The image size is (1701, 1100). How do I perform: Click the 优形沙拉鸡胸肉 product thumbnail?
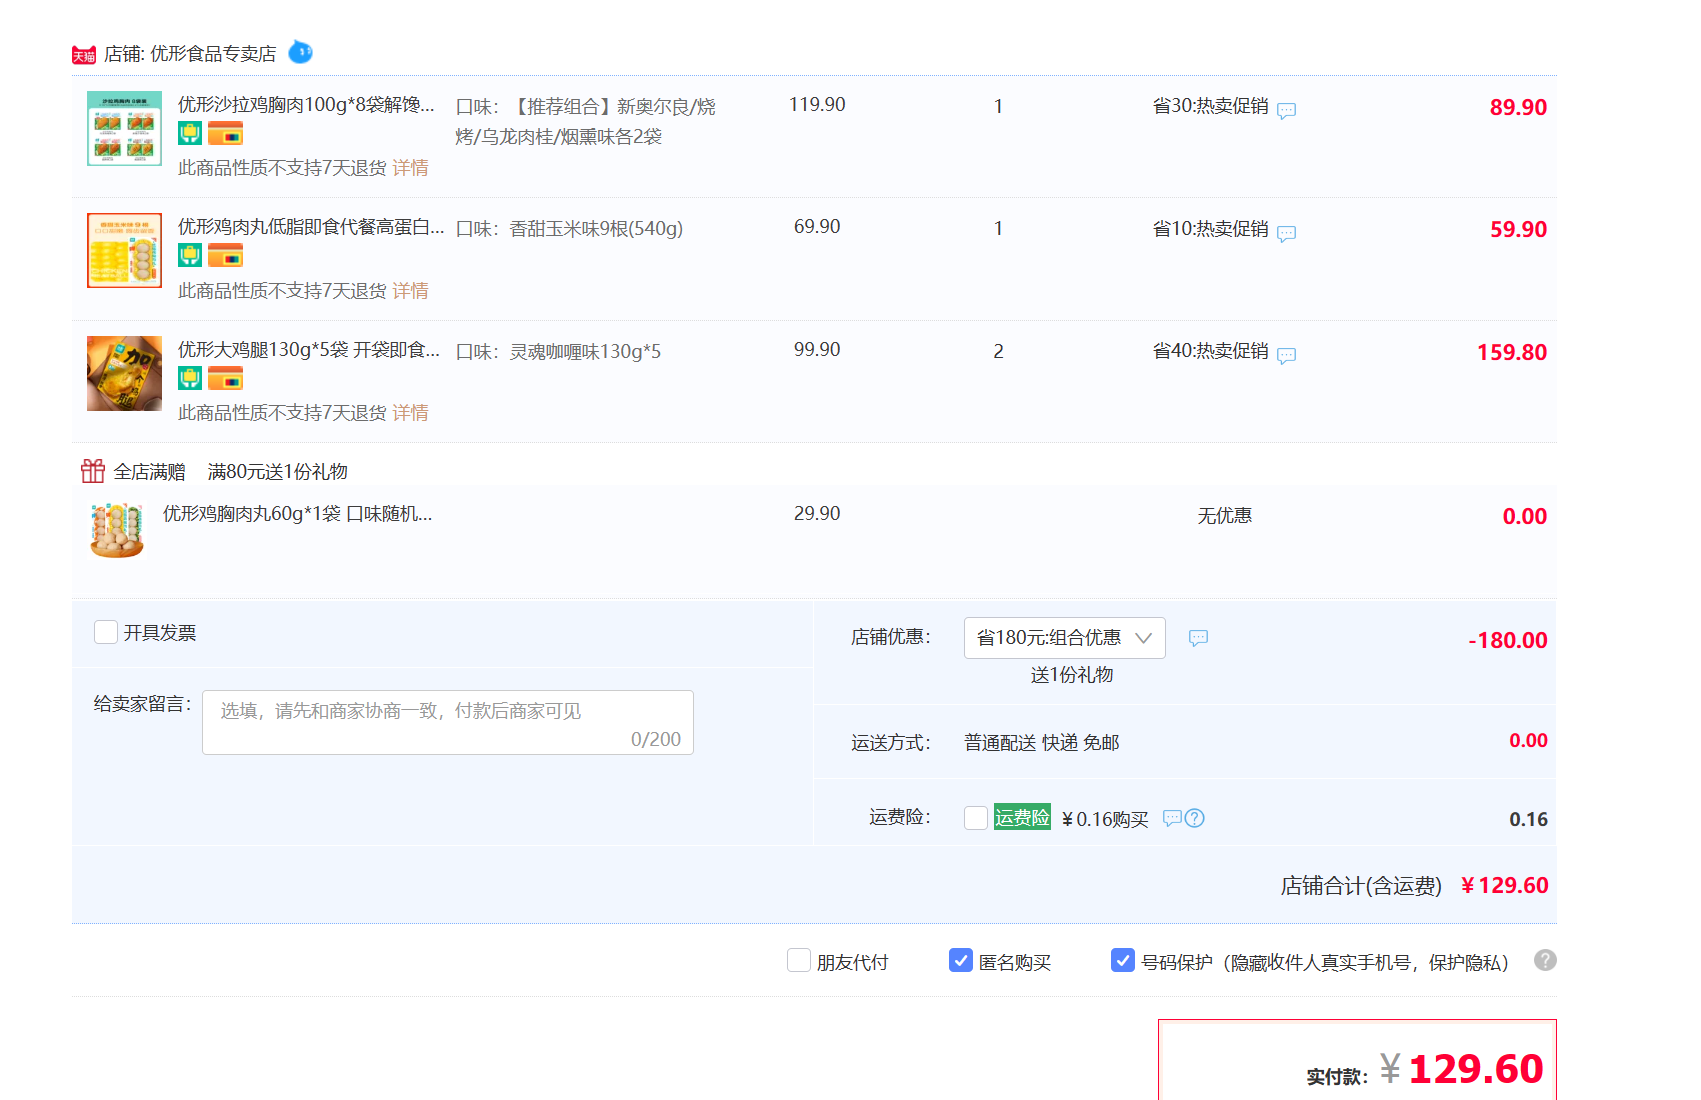124,128
